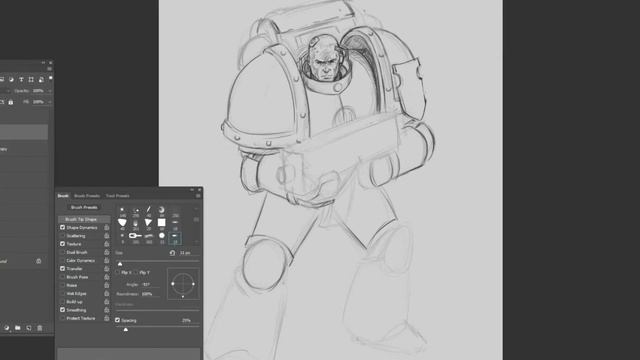The height and width of the screenshot is (360, 640).
Task: Open the Brush panel flyout menu
Action: coord(198,196)
